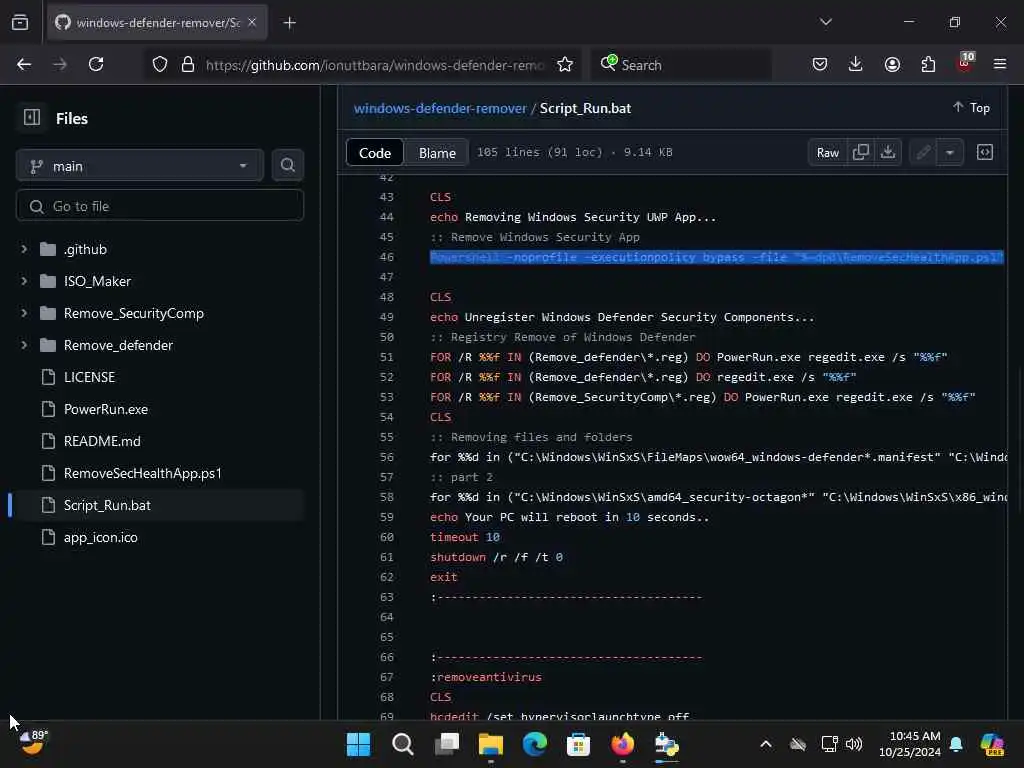
Task: Go forward to next page
Action: (59, 65)
